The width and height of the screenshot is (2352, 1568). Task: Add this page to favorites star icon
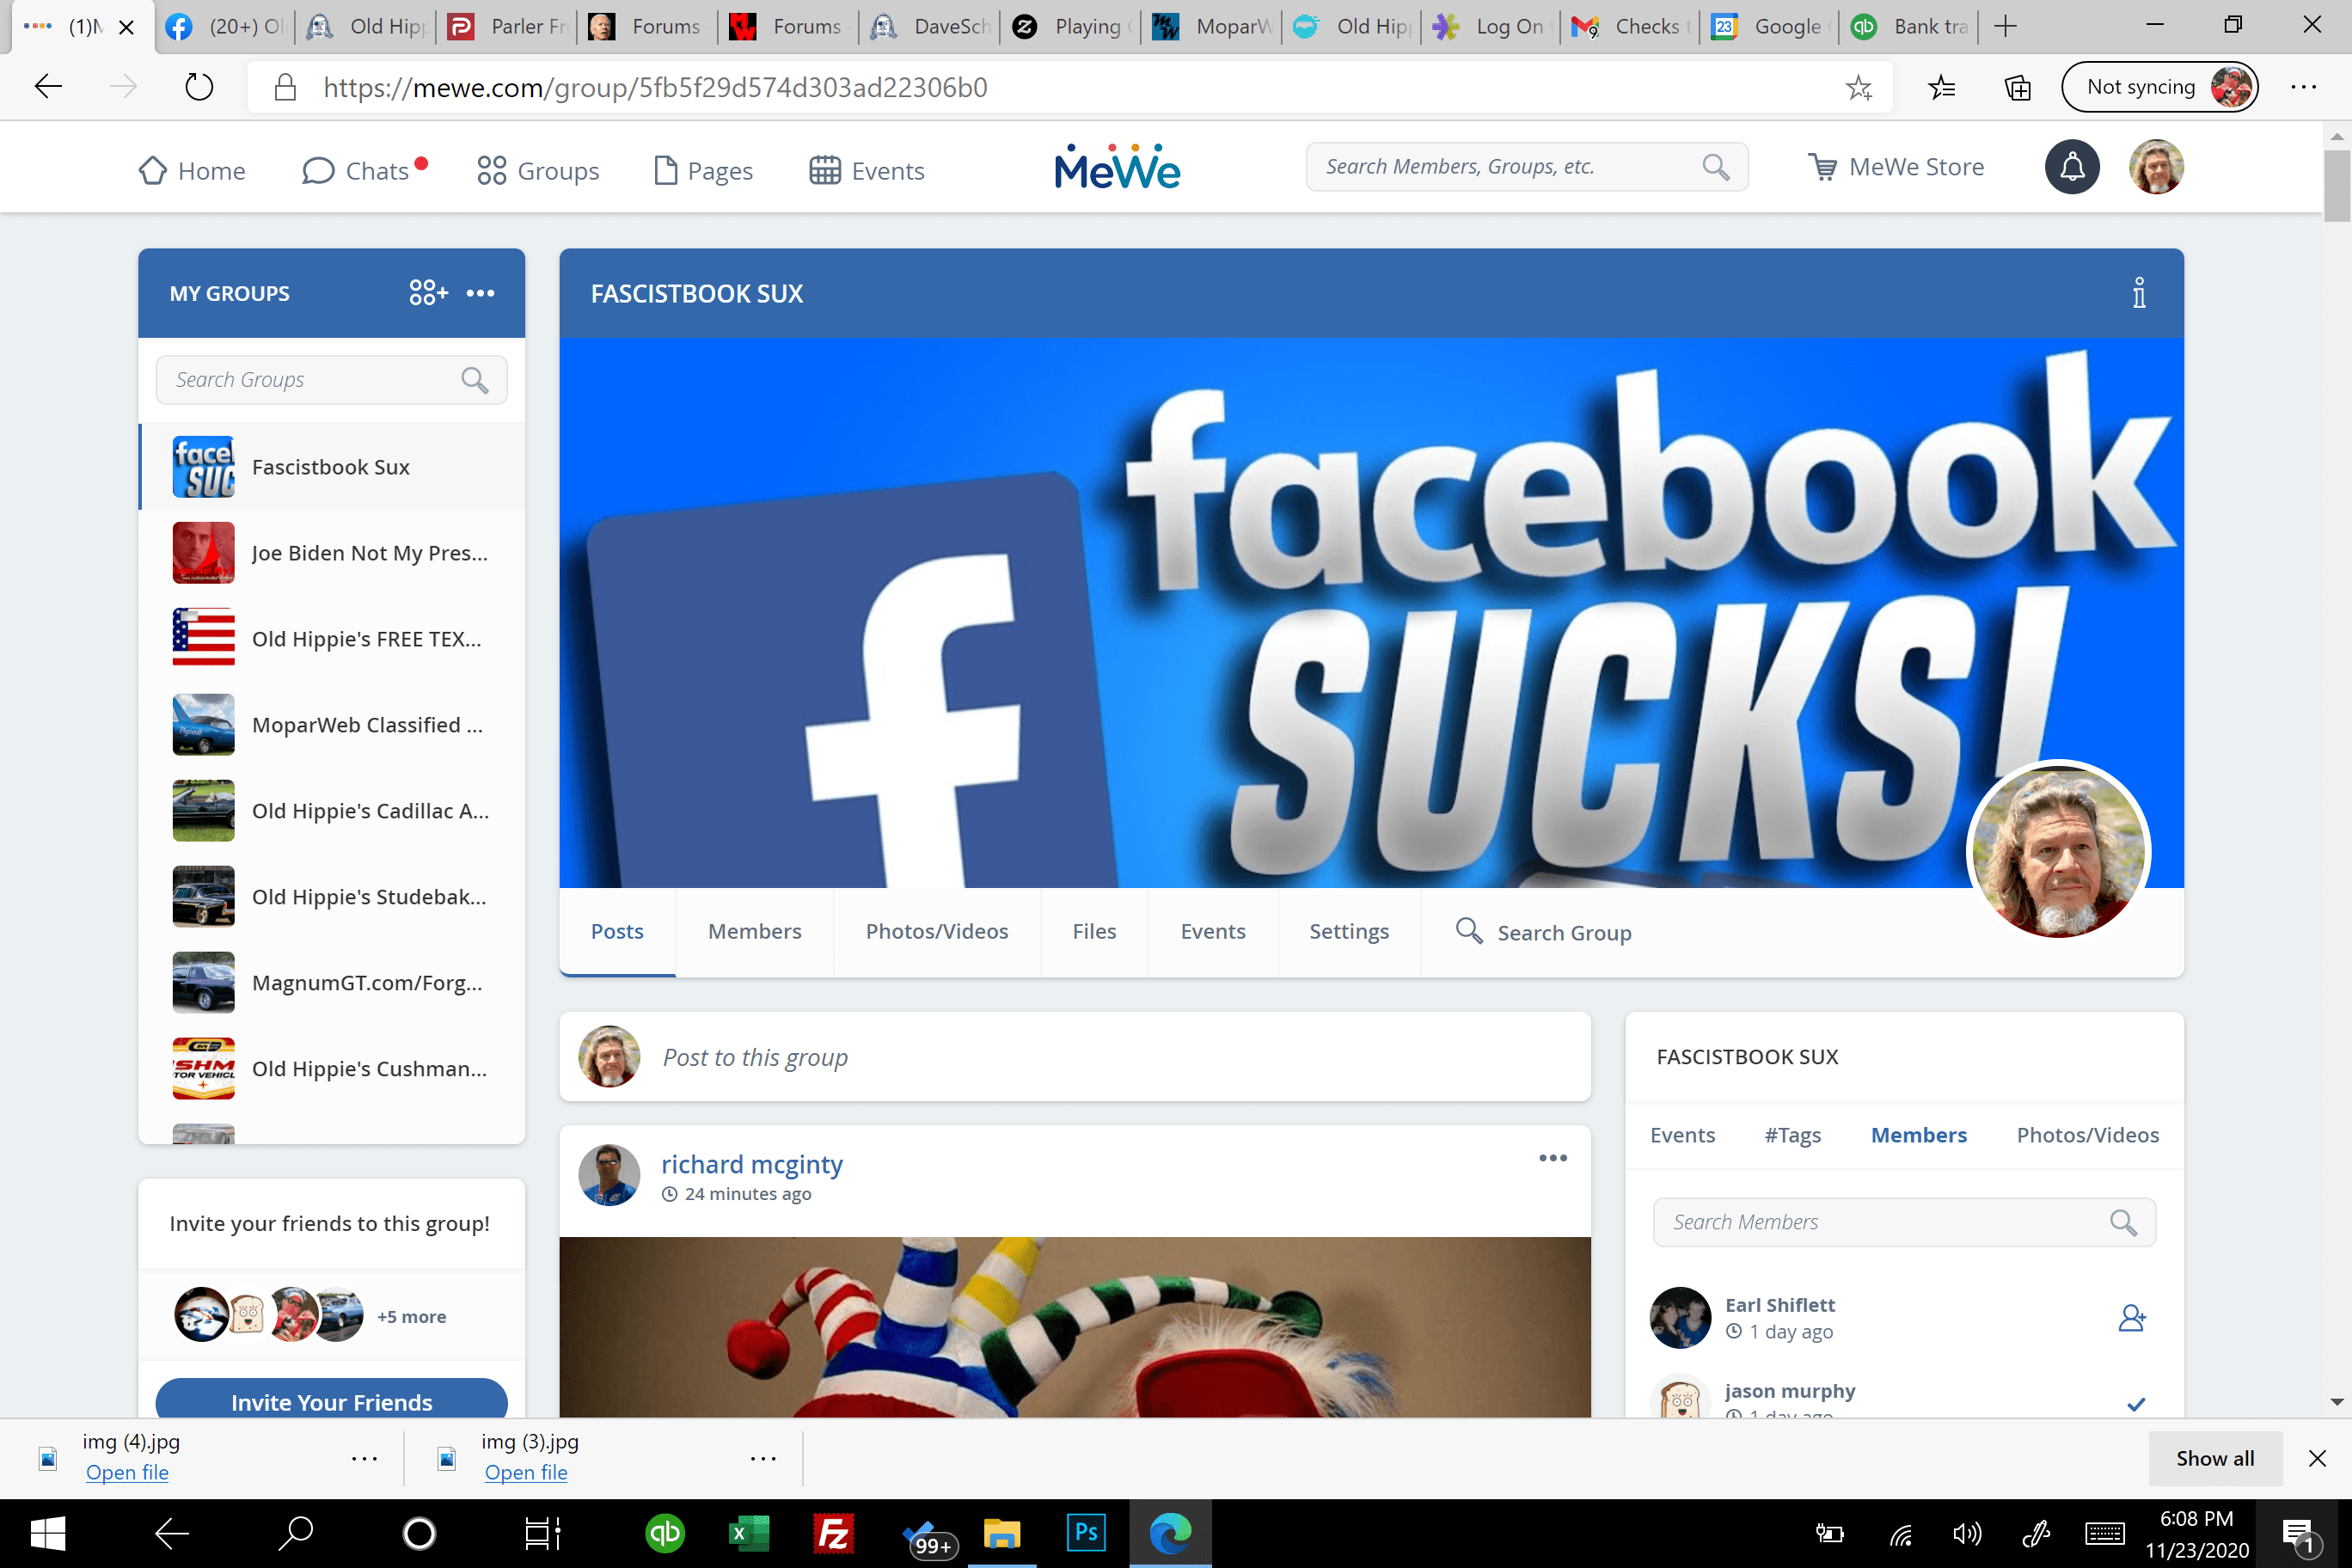coord(1858,87)
